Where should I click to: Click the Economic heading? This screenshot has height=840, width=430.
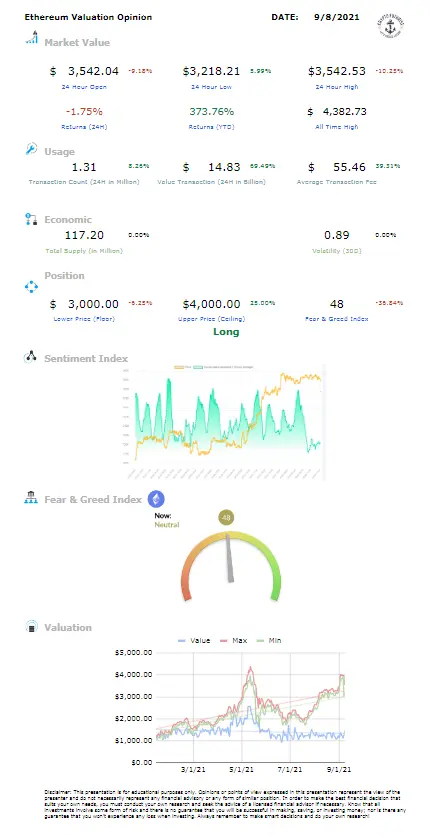pyautogui.click(x=68, y=219)
